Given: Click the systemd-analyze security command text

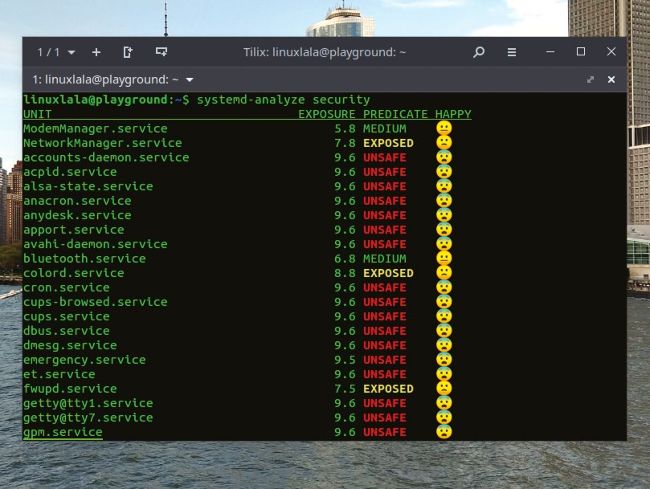Looking at the screenshot, I should tap(284, 100).
